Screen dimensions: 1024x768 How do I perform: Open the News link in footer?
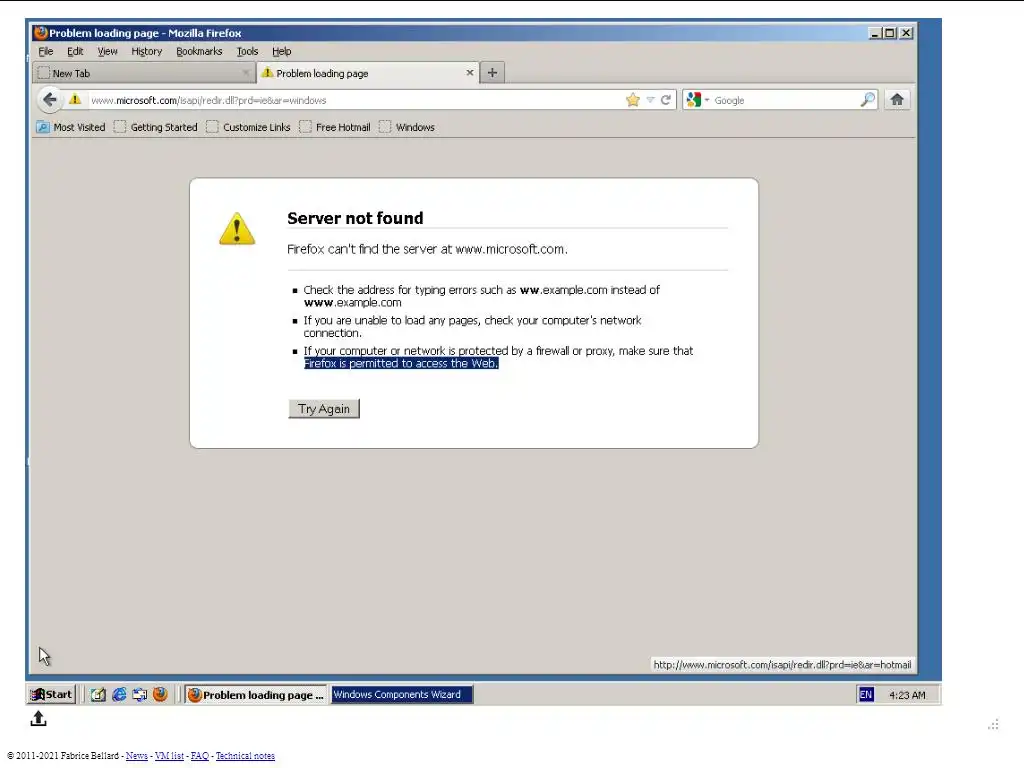(136, 756)
